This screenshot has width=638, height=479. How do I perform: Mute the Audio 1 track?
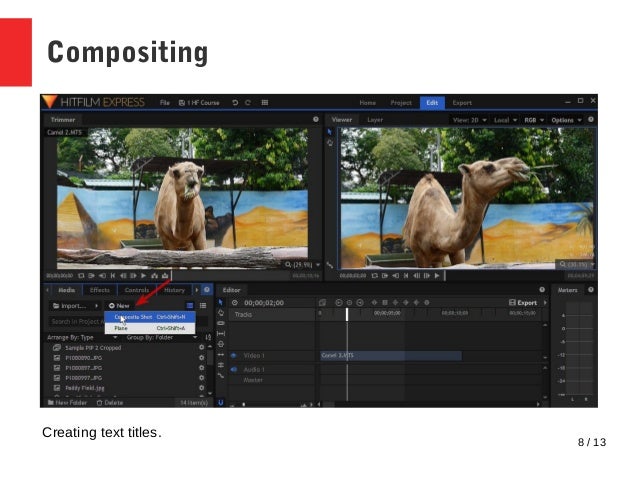234,370
